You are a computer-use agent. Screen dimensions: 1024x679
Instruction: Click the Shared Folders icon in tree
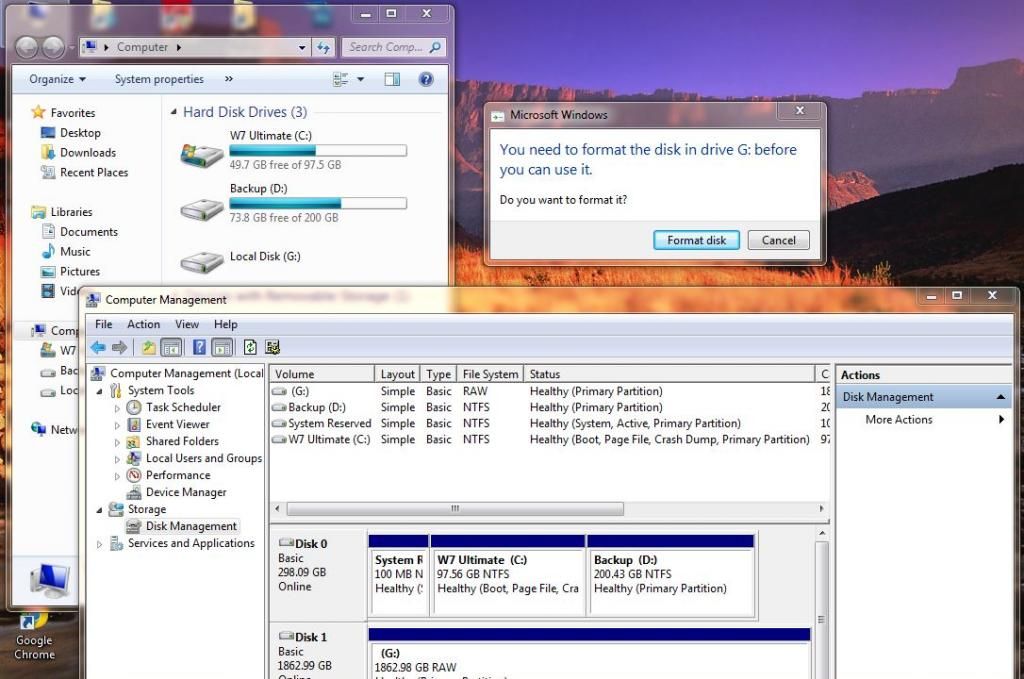tap(134, 441)
